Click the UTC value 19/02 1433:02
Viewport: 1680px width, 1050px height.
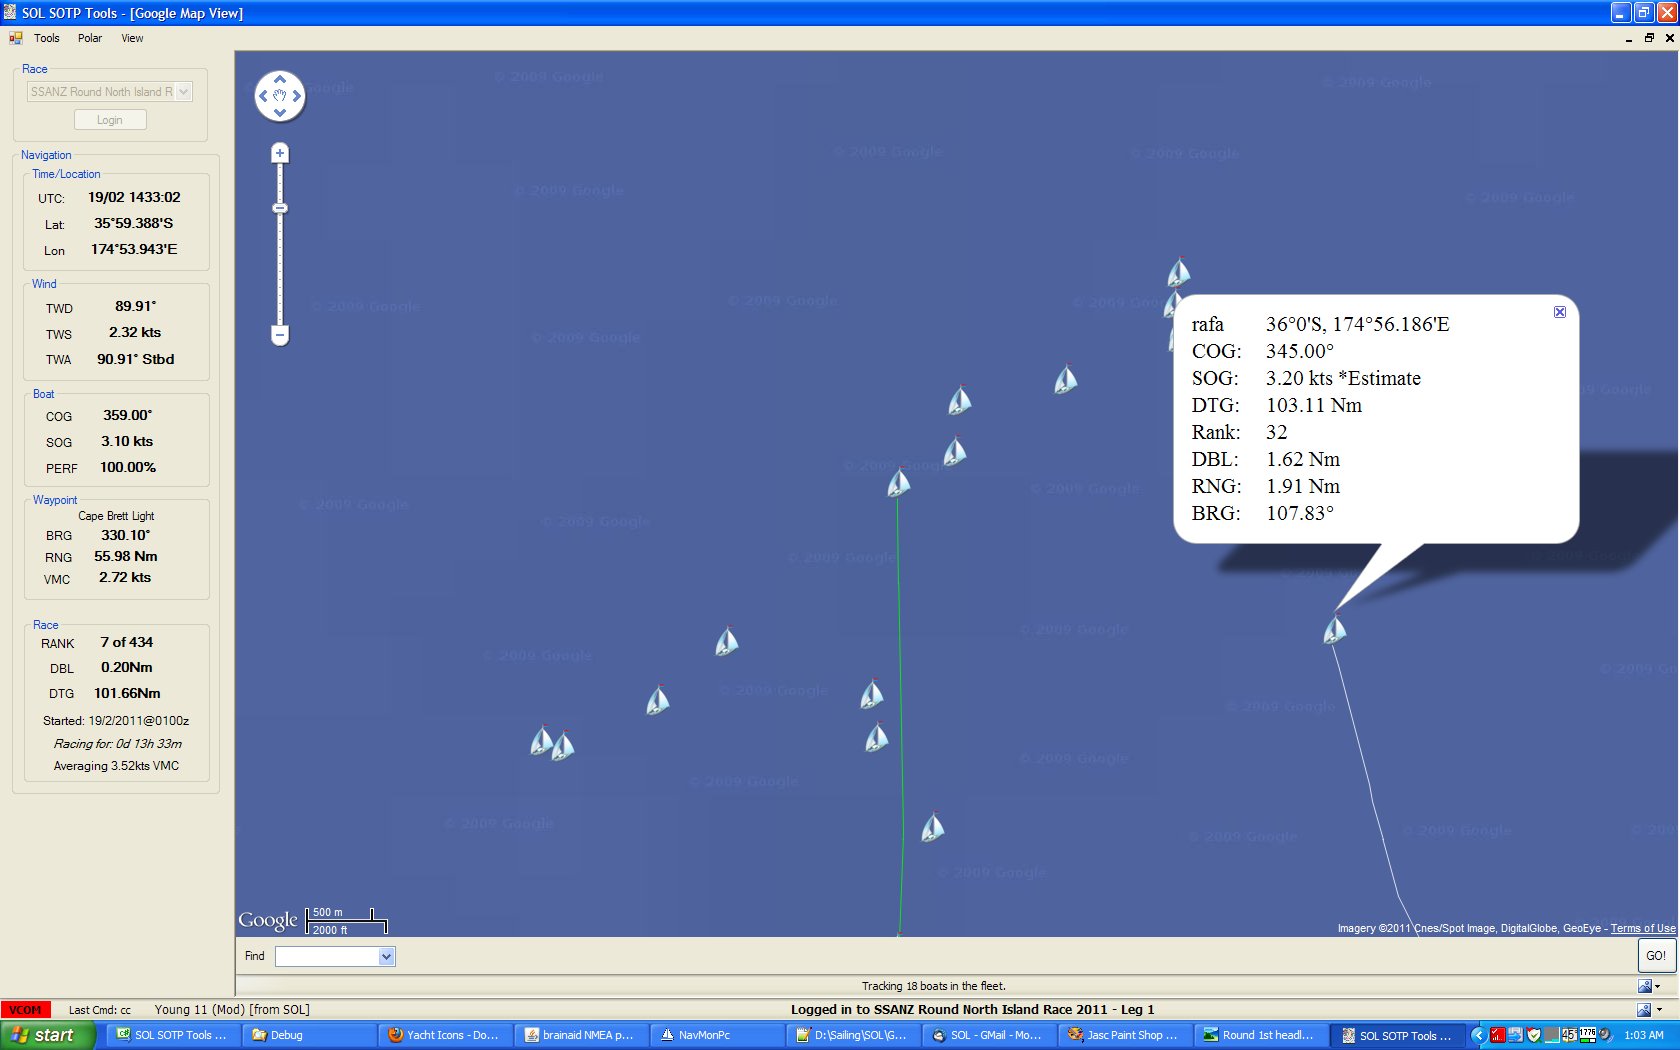tap(134, 197)
